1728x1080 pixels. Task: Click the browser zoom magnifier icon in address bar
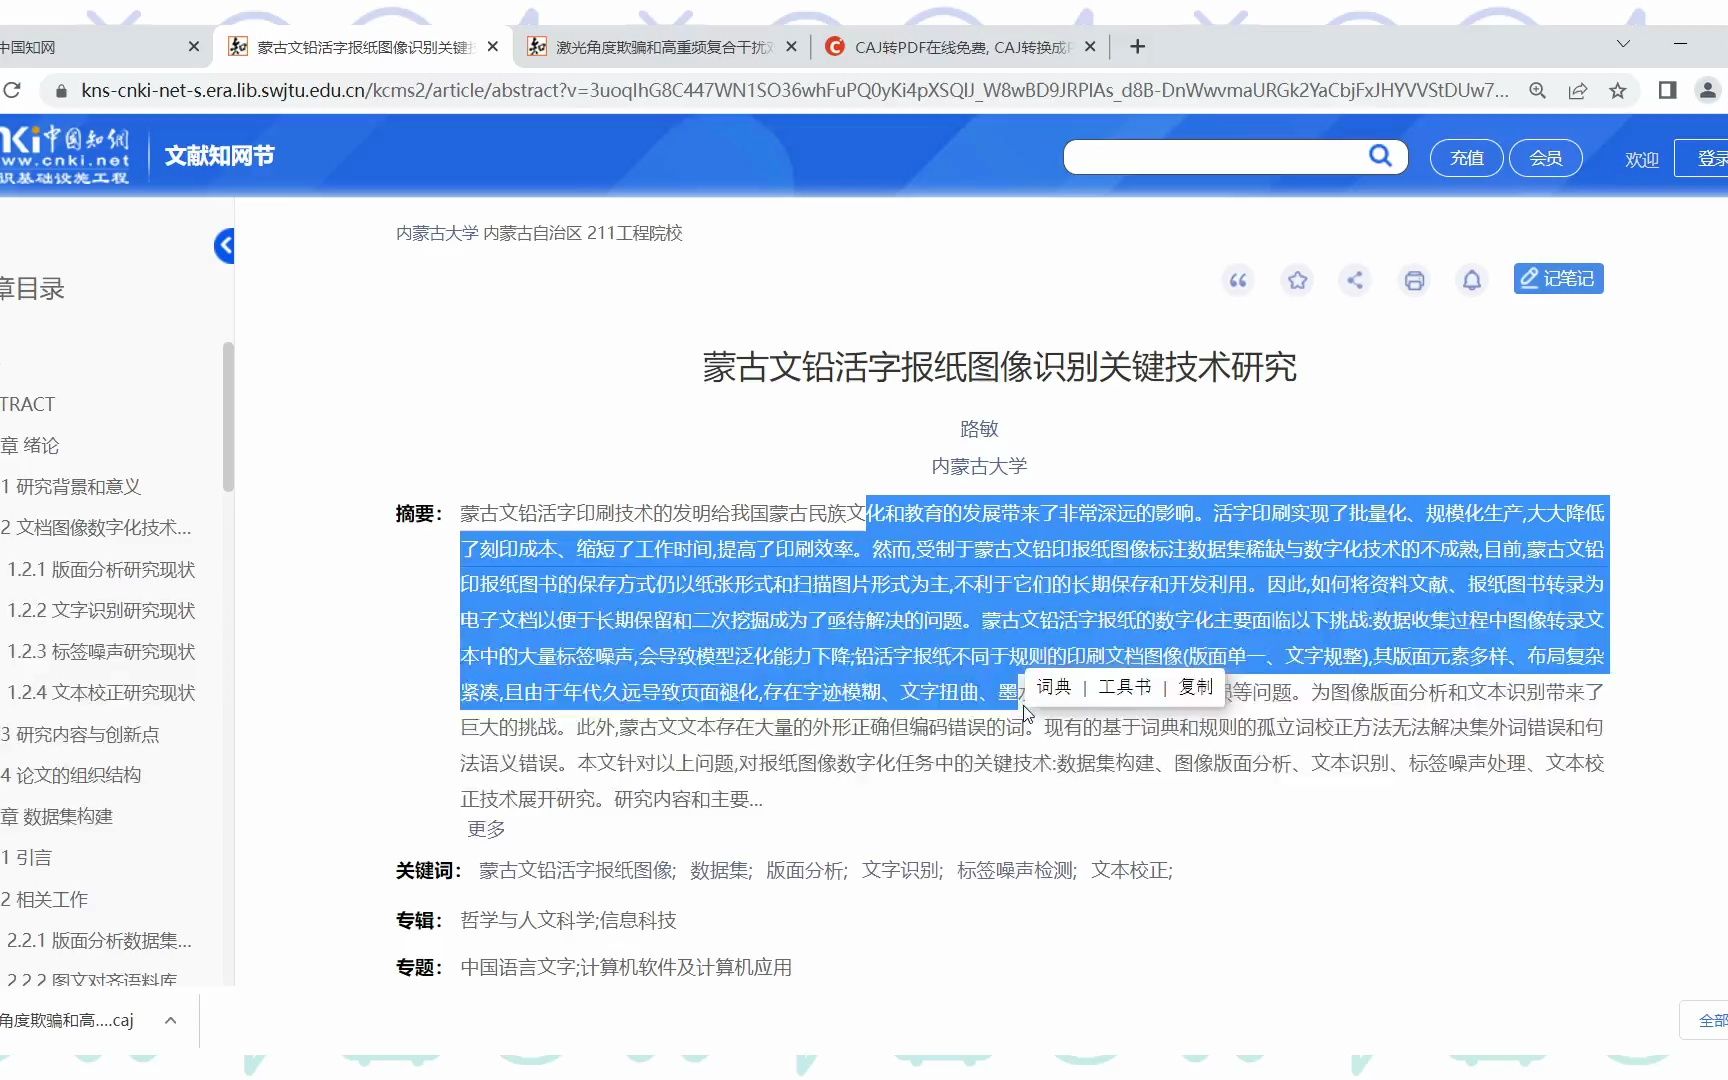(1538, 91)
